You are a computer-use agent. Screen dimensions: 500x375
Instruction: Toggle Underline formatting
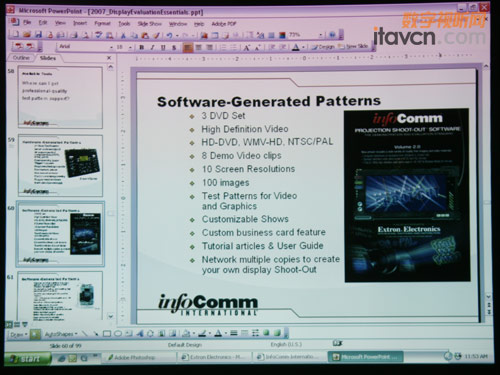point(163,48)
